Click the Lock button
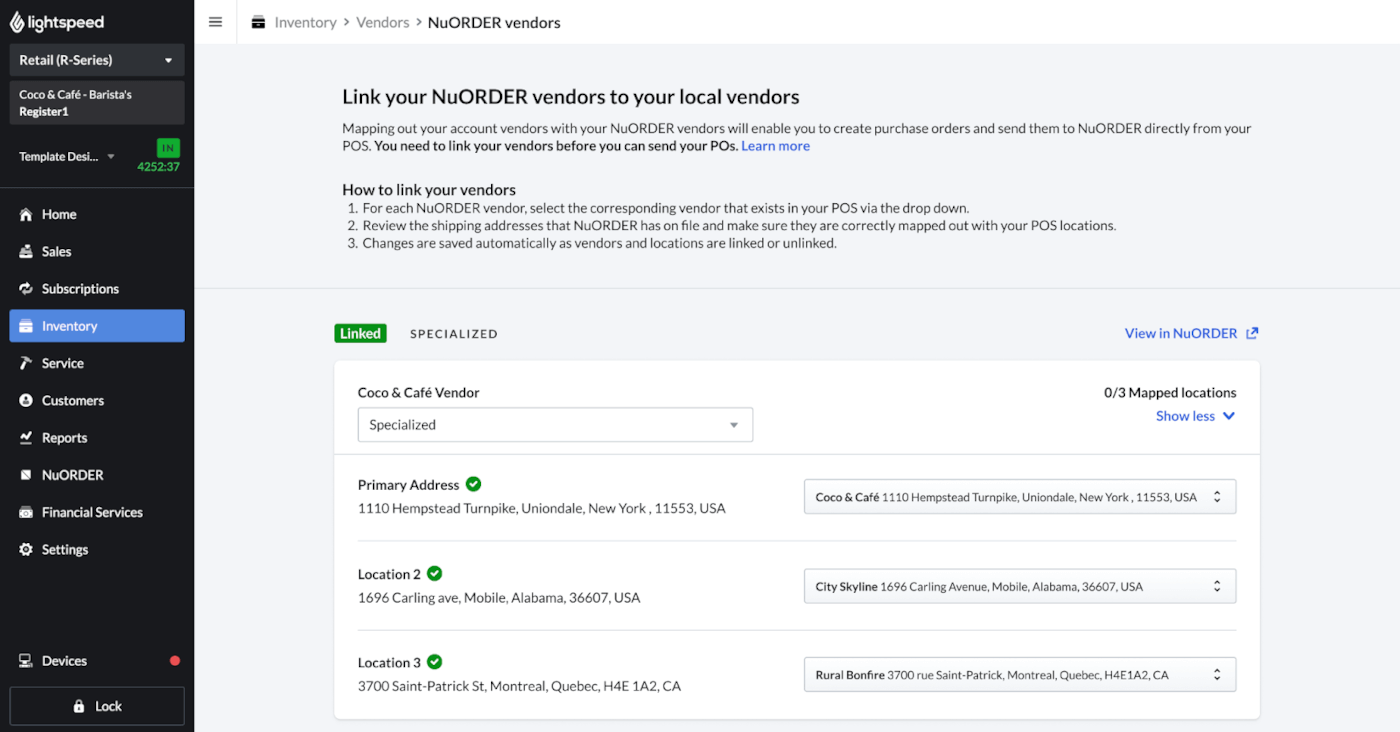The height and width of the screenshot is (732, 1400). pos(97,706)
